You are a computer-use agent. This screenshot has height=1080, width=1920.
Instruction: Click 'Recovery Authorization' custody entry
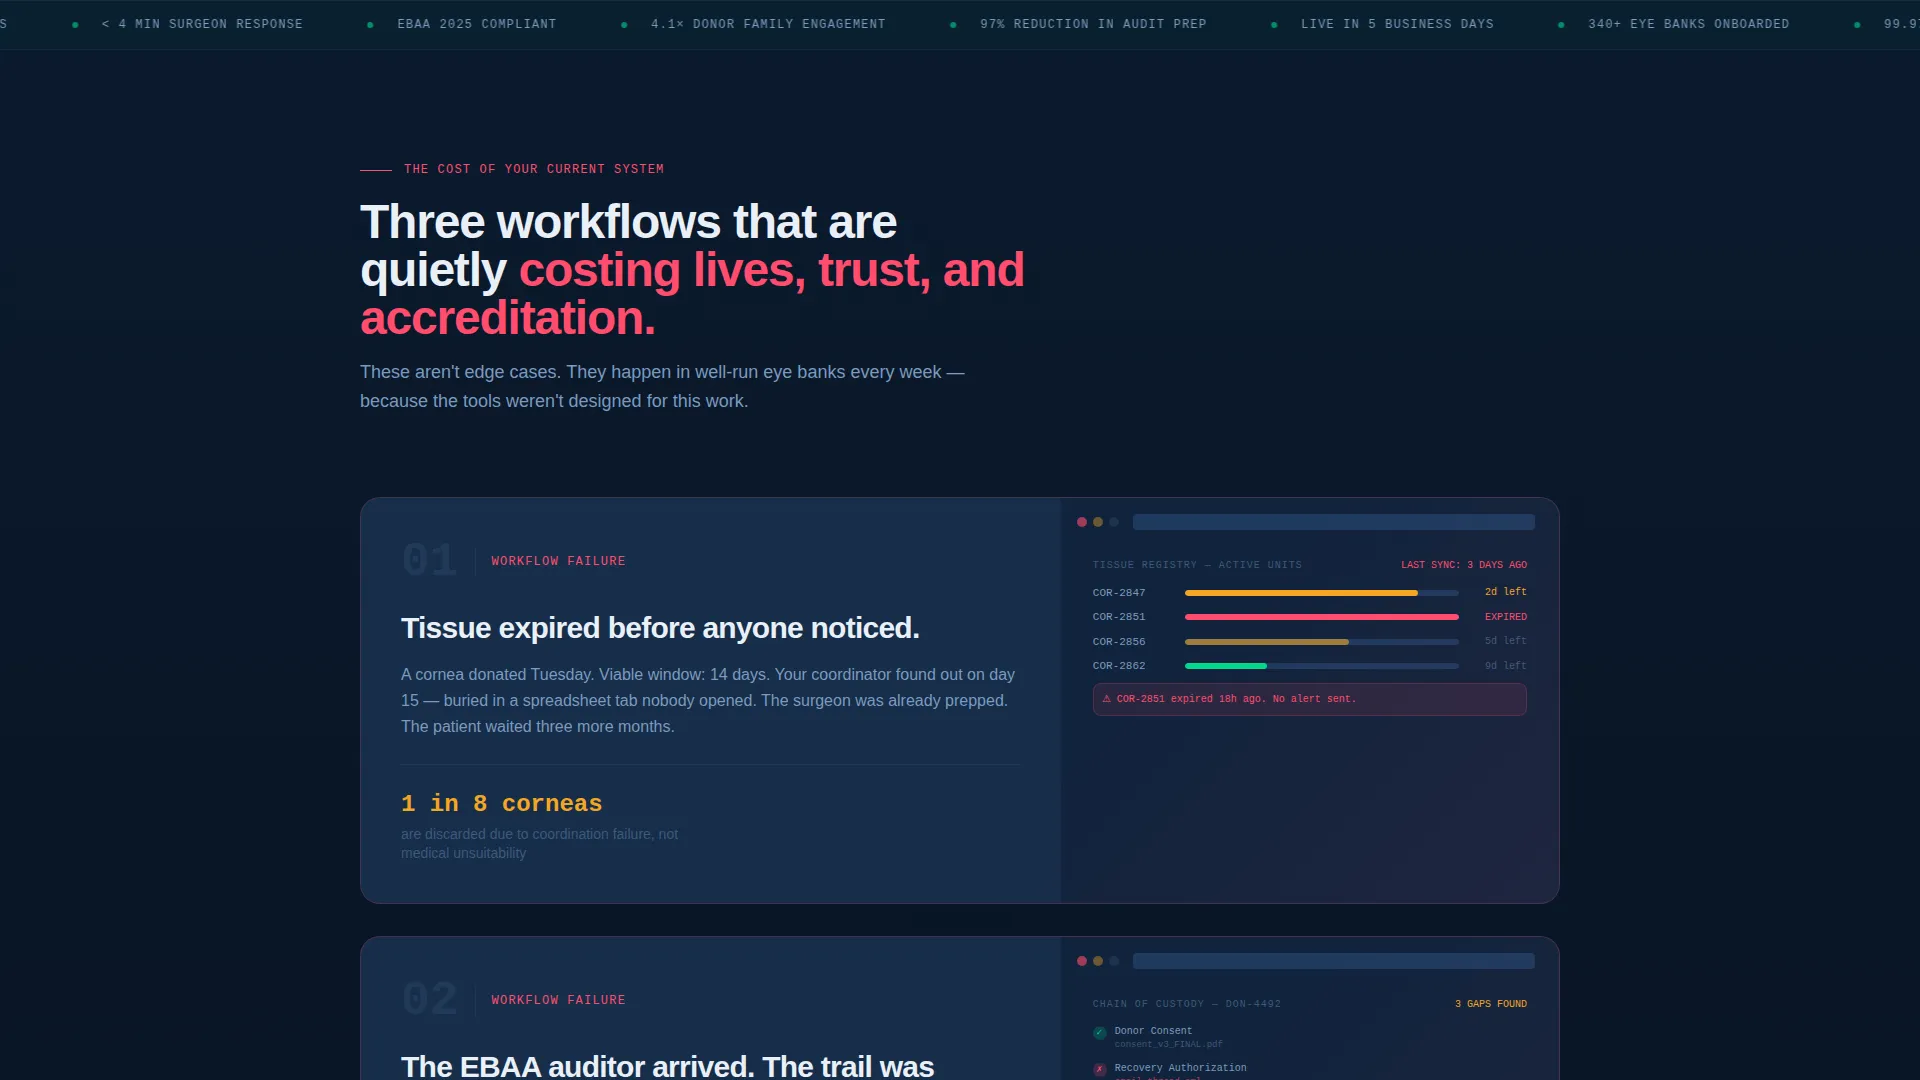click(x=1181, y=1068)
